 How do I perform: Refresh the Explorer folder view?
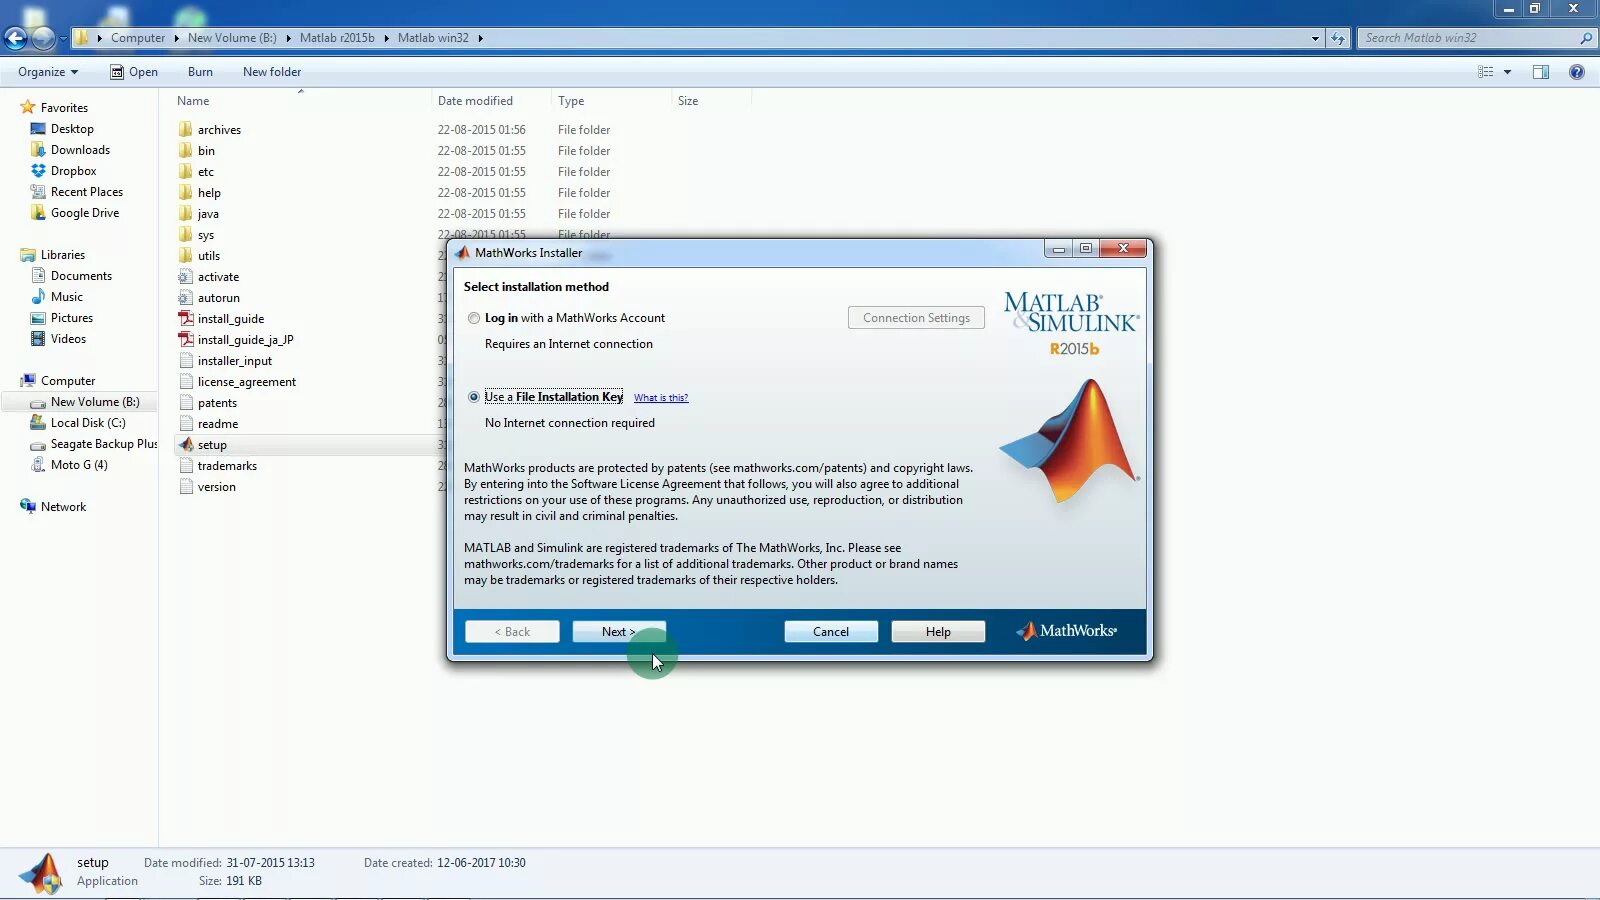(x=1338, y=38)
